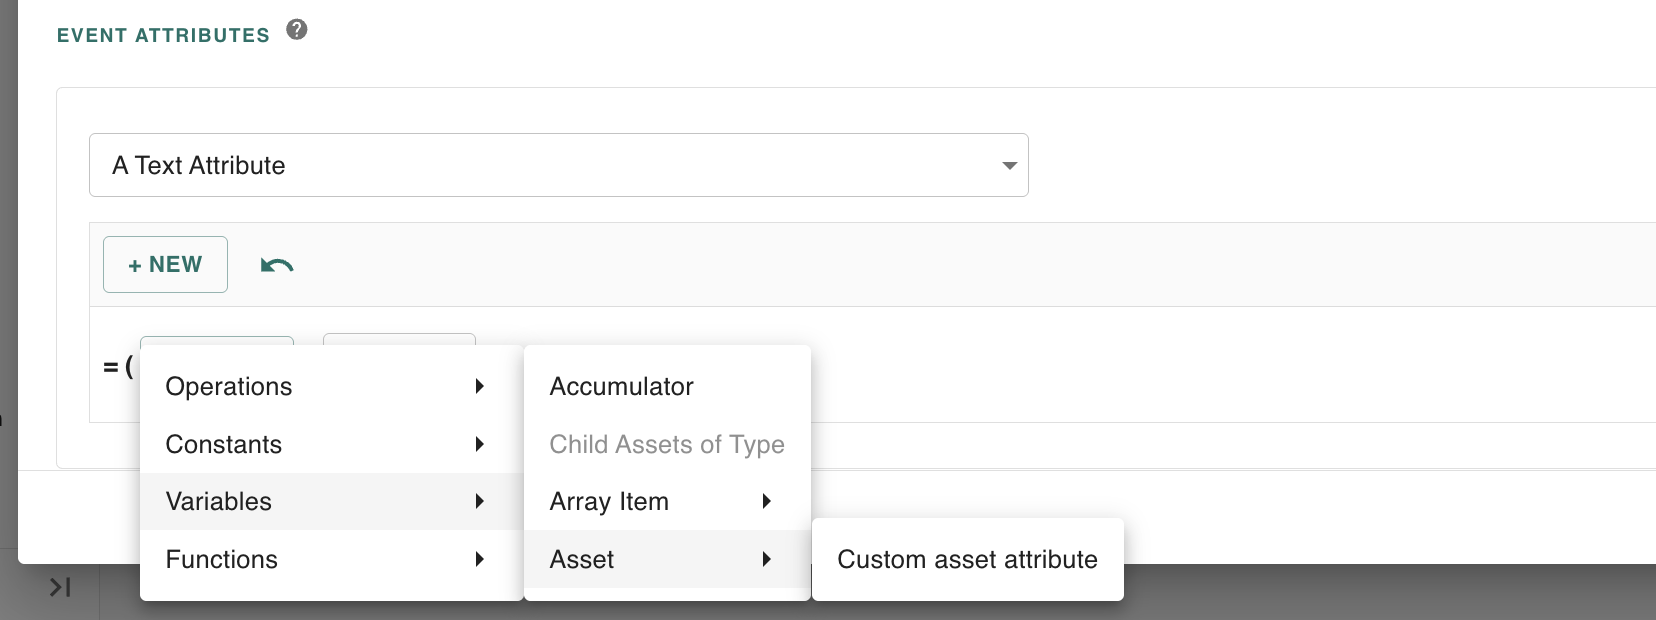
Task: Click the undo arrow icon
Action: click(x=277, y=265)
